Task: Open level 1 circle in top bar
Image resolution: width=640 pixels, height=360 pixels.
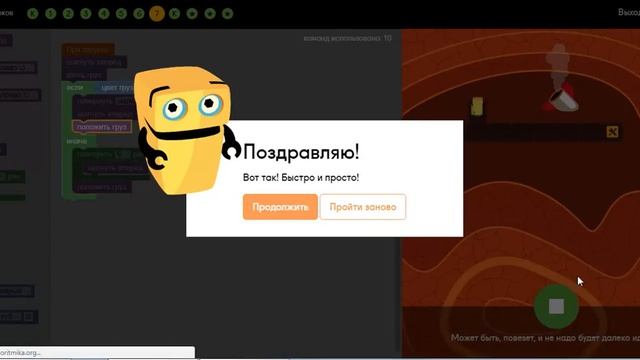Action: [51, 13]
